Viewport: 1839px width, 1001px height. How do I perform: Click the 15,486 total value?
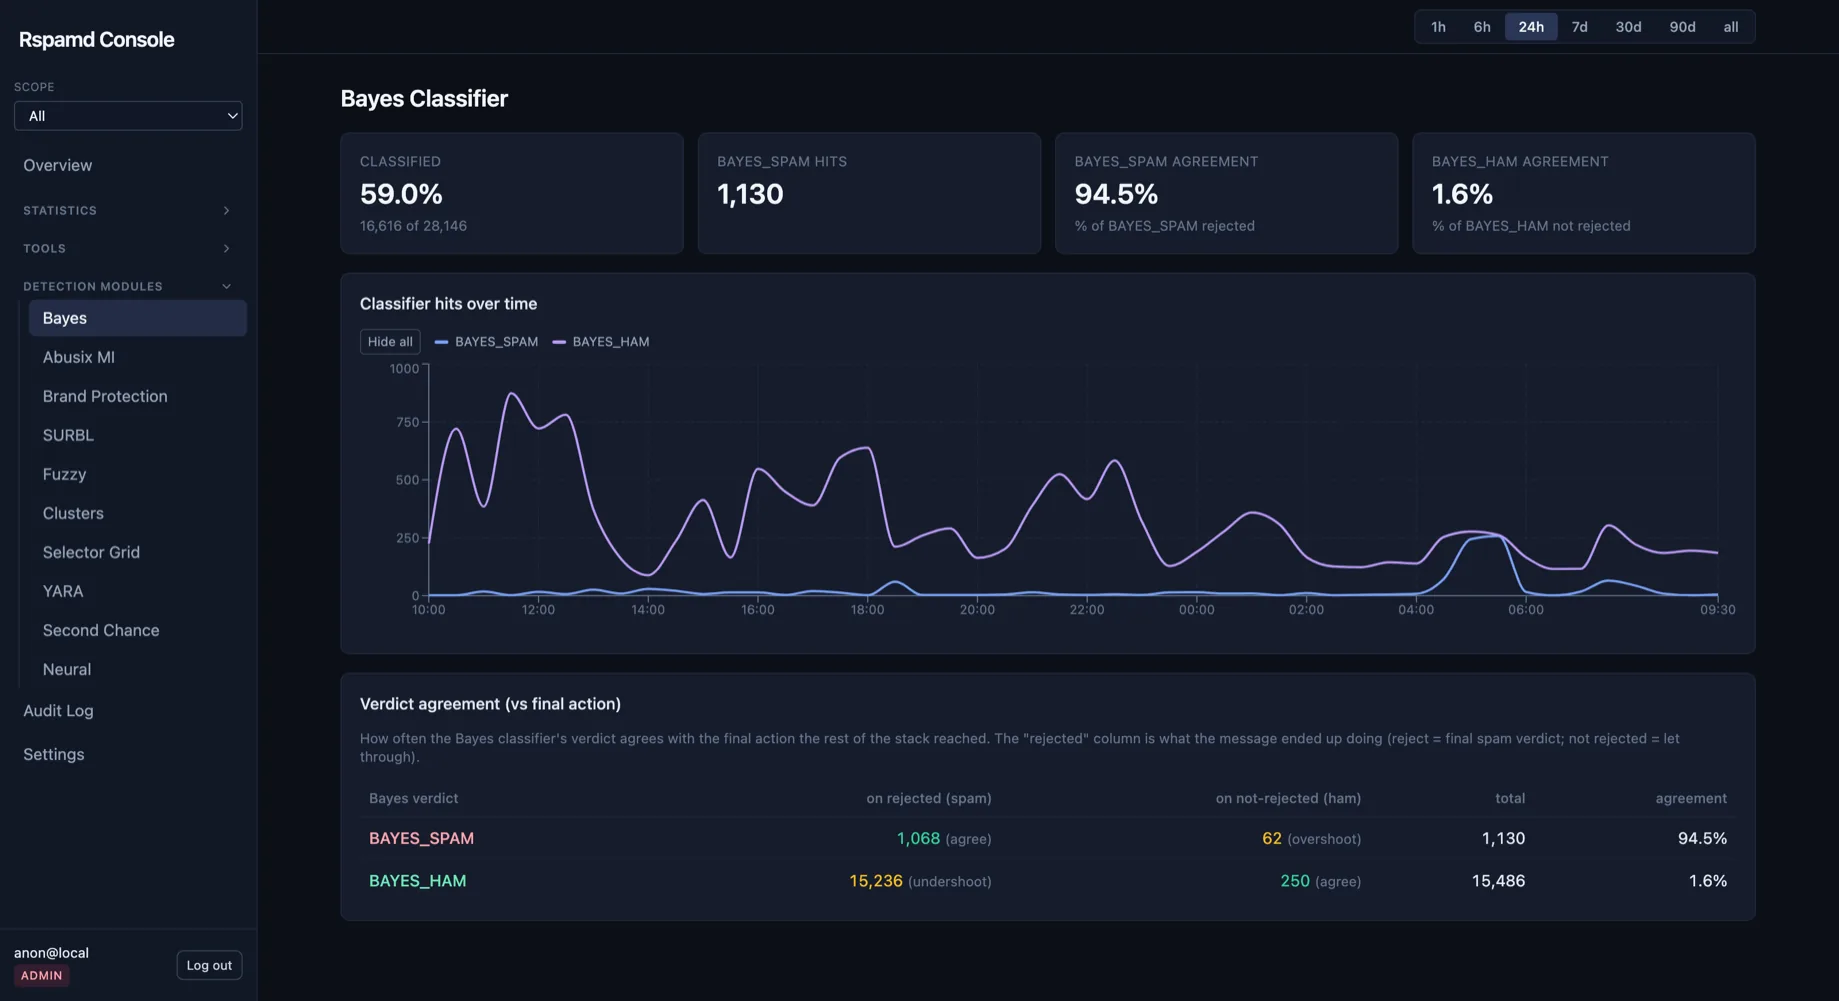tap(1498, 881)
